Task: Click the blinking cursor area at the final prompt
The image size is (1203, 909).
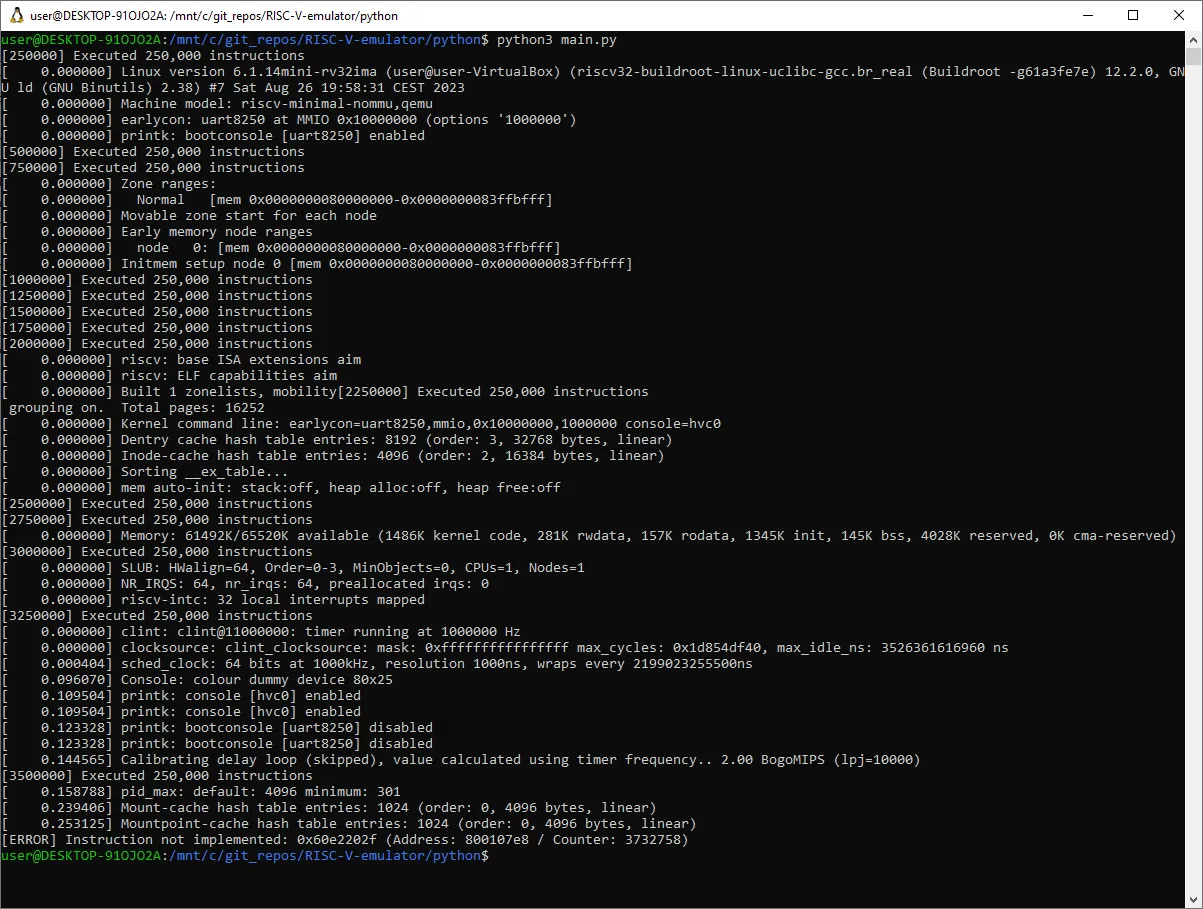Action: pyautogui.click(x=495, y=855)
